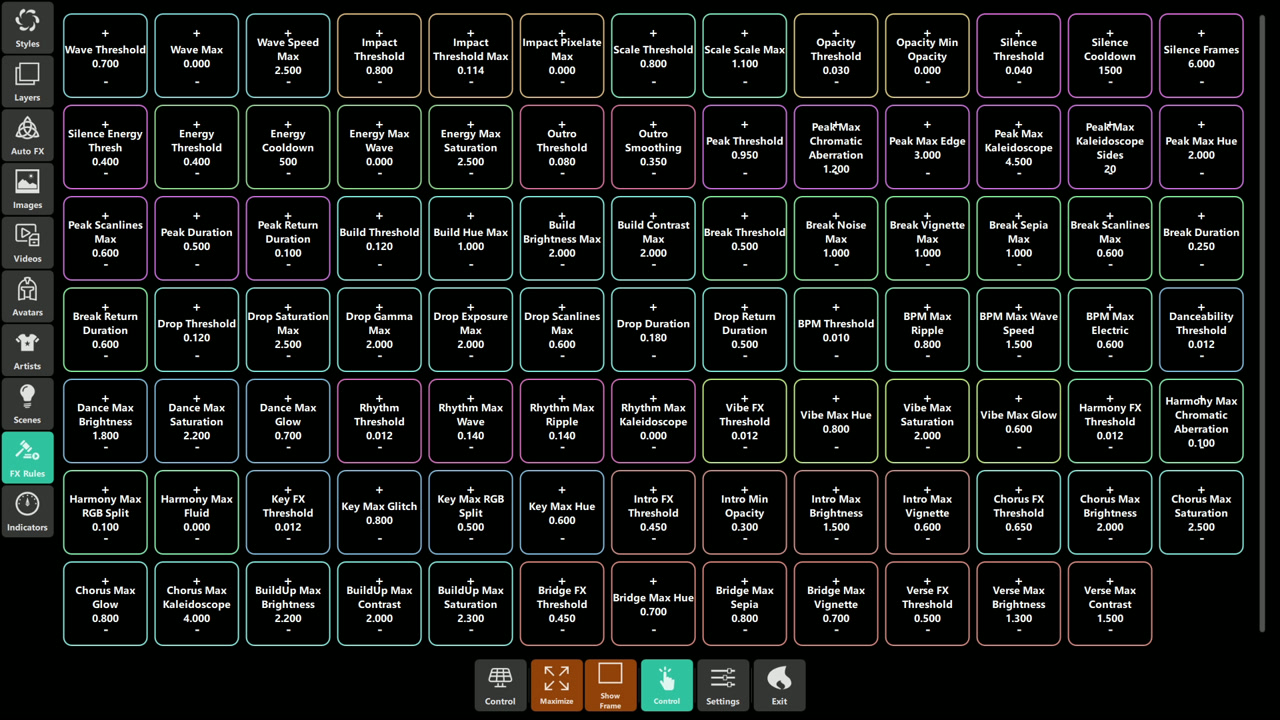
Task: Decrease Scale Threshold with its minus
Action: coord(653,81)
